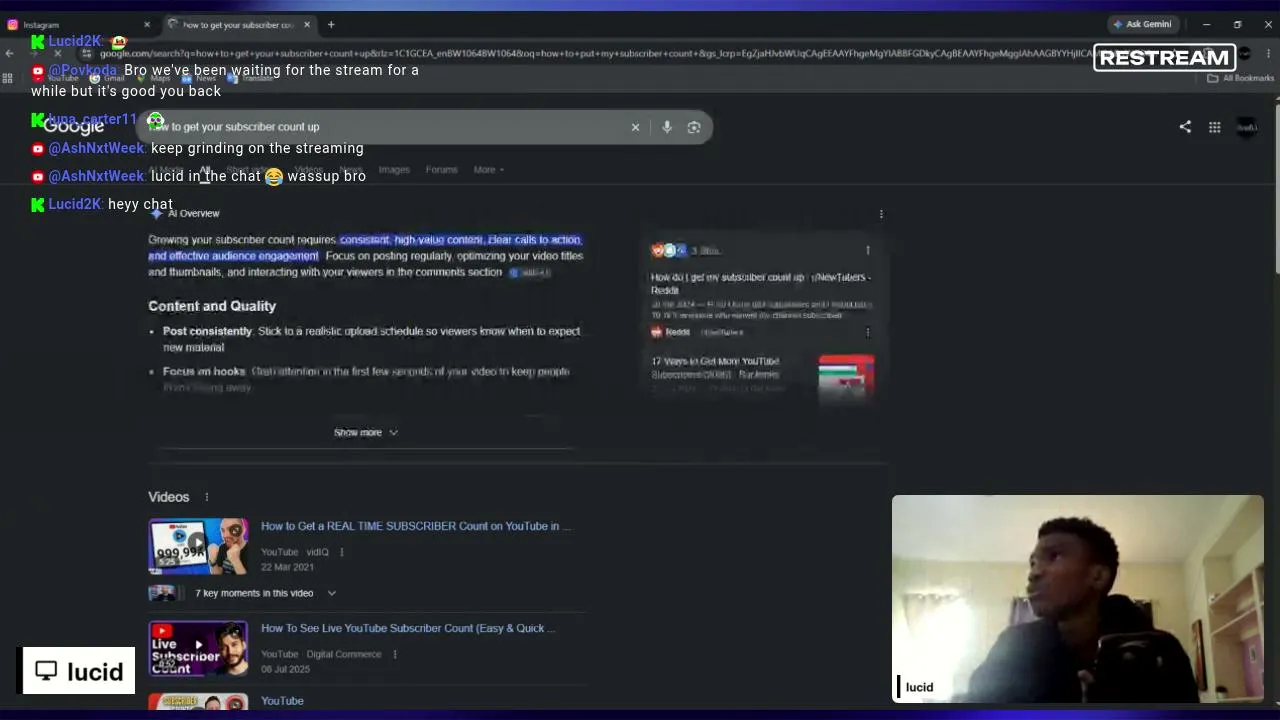Viewport: 1280px width, 720px height.
Task: Clear the Google search box text
Action: pos(635,127)
